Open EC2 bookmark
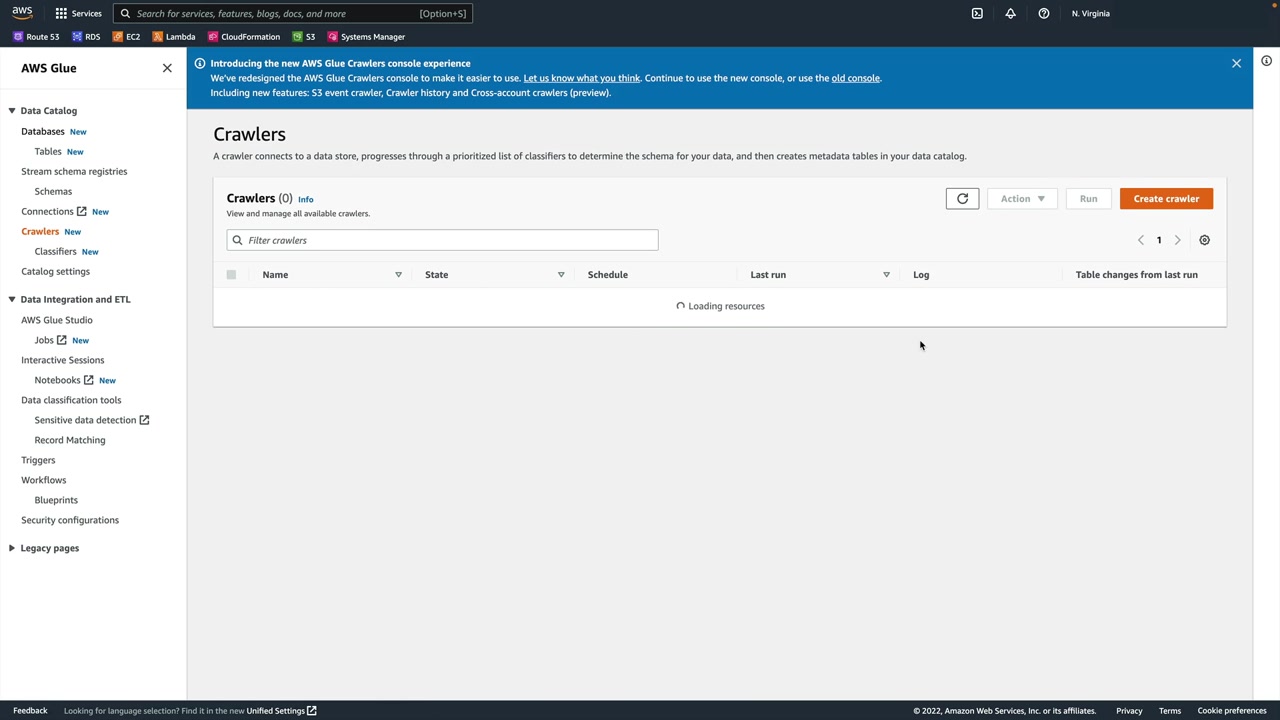 (126, 37)
